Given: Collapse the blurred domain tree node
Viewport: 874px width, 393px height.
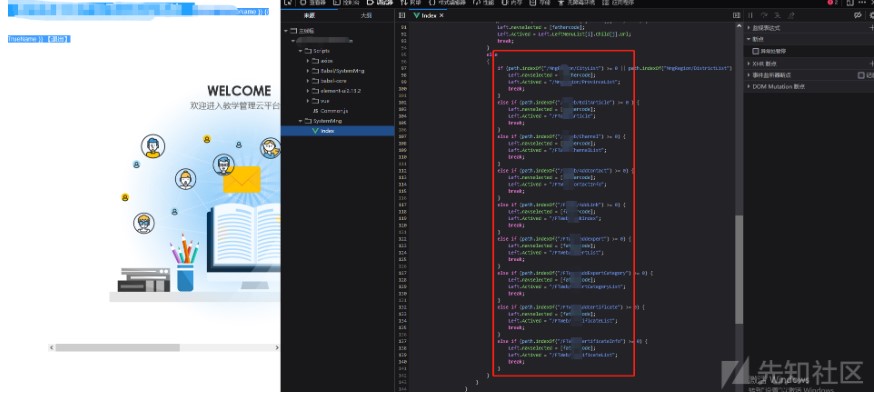Looking at the screenshot, I should (293, 41).
